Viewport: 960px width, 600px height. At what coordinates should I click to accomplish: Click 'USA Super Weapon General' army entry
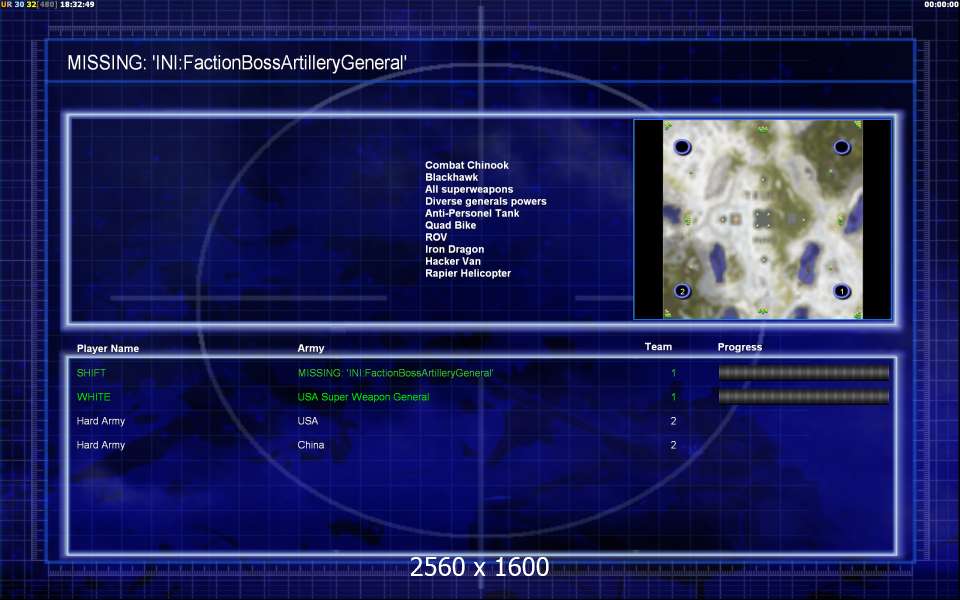(363, 397)
